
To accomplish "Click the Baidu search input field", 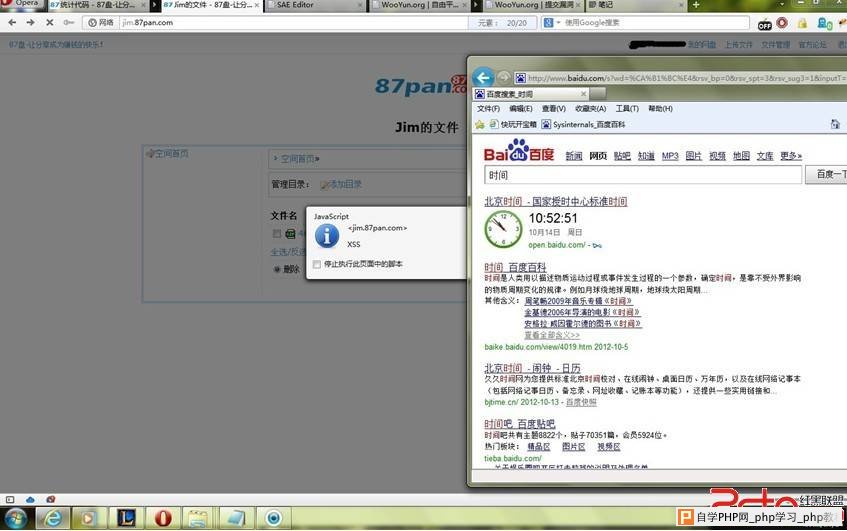I will point(643,175).
